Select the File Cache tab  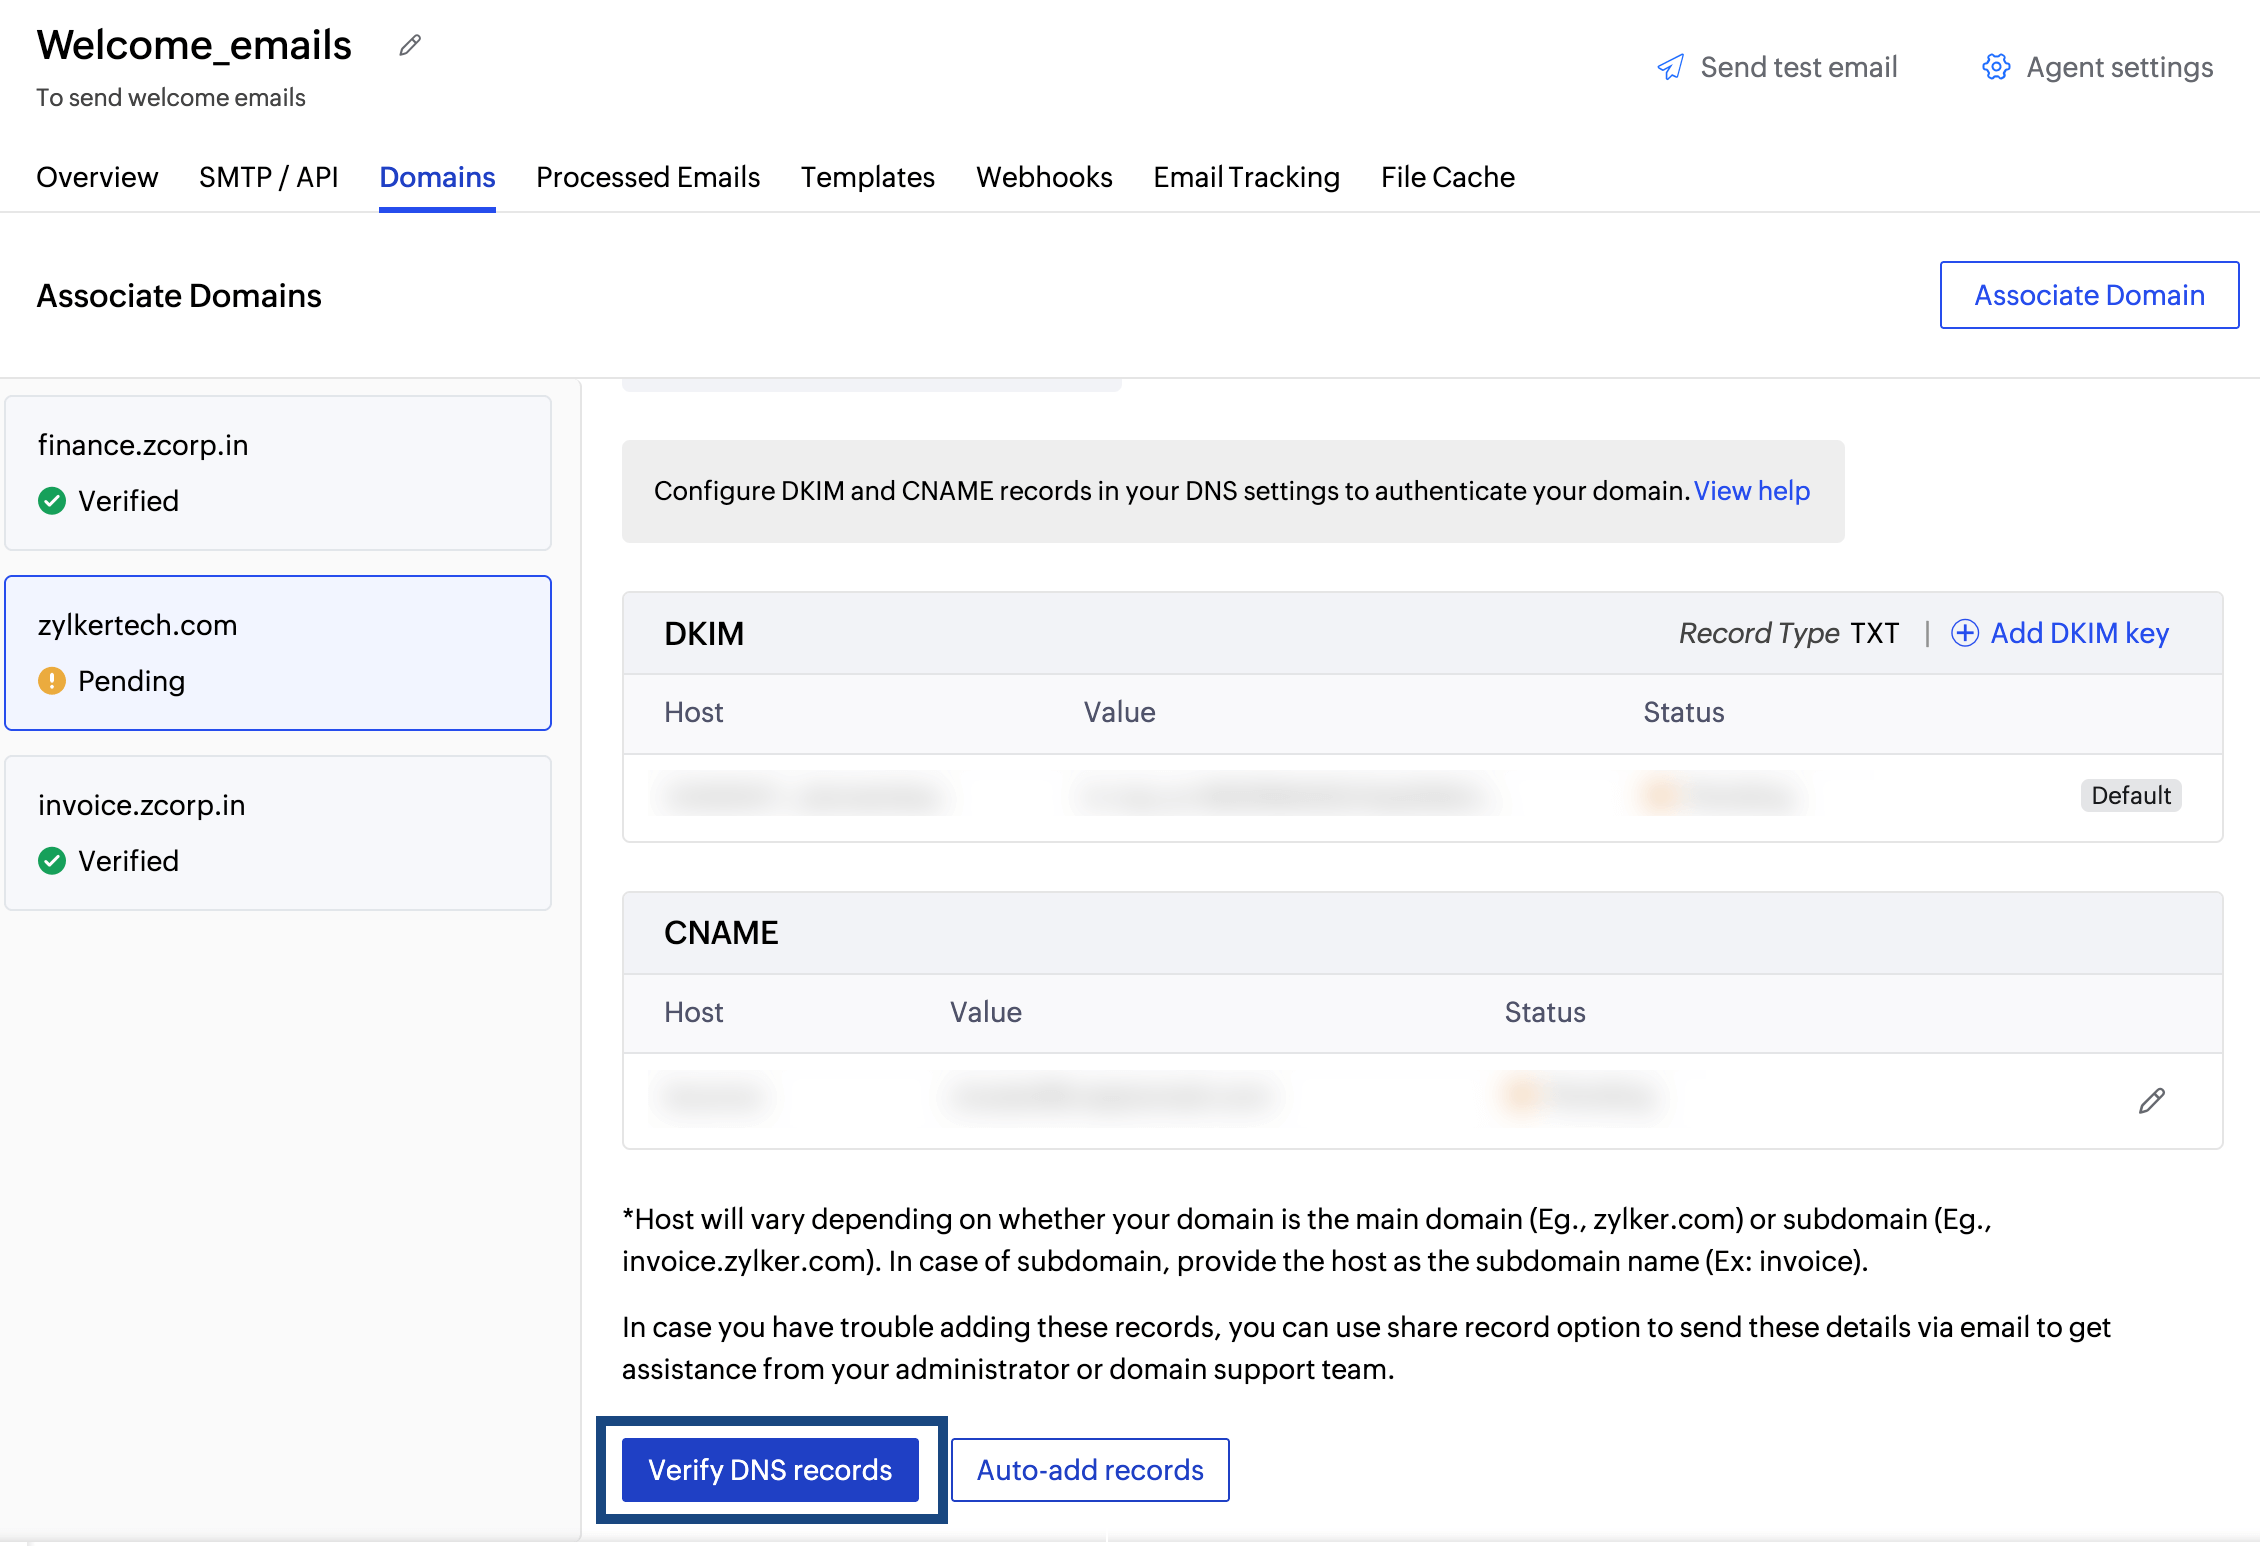click(1447, 177)
